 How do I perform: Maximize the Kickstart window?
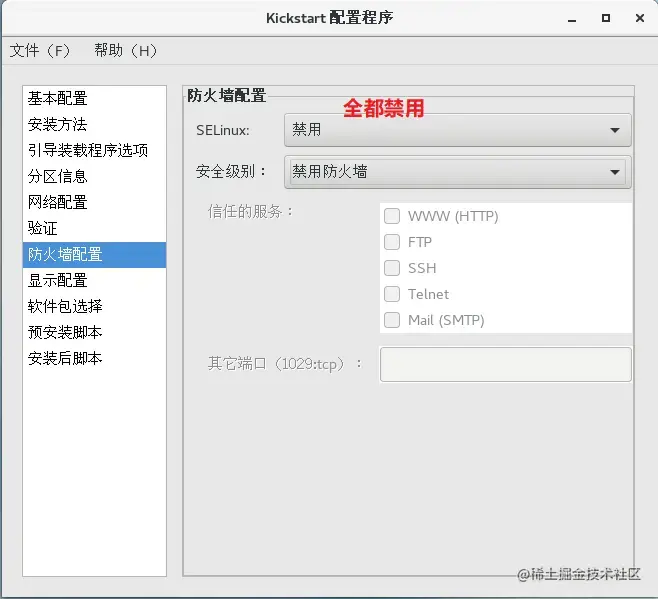pos(606,18)
